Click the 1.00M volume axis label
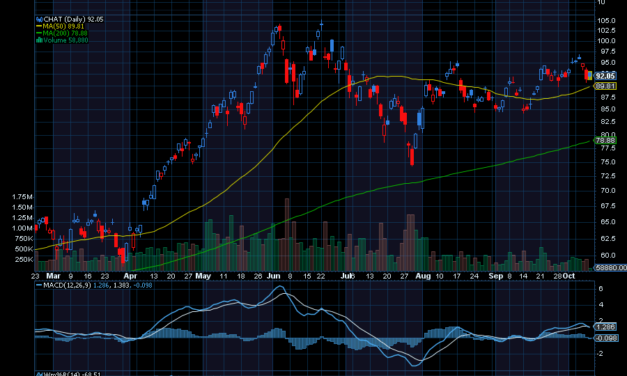This screenshot has height=376, width=627. click(x=23, y=228)
